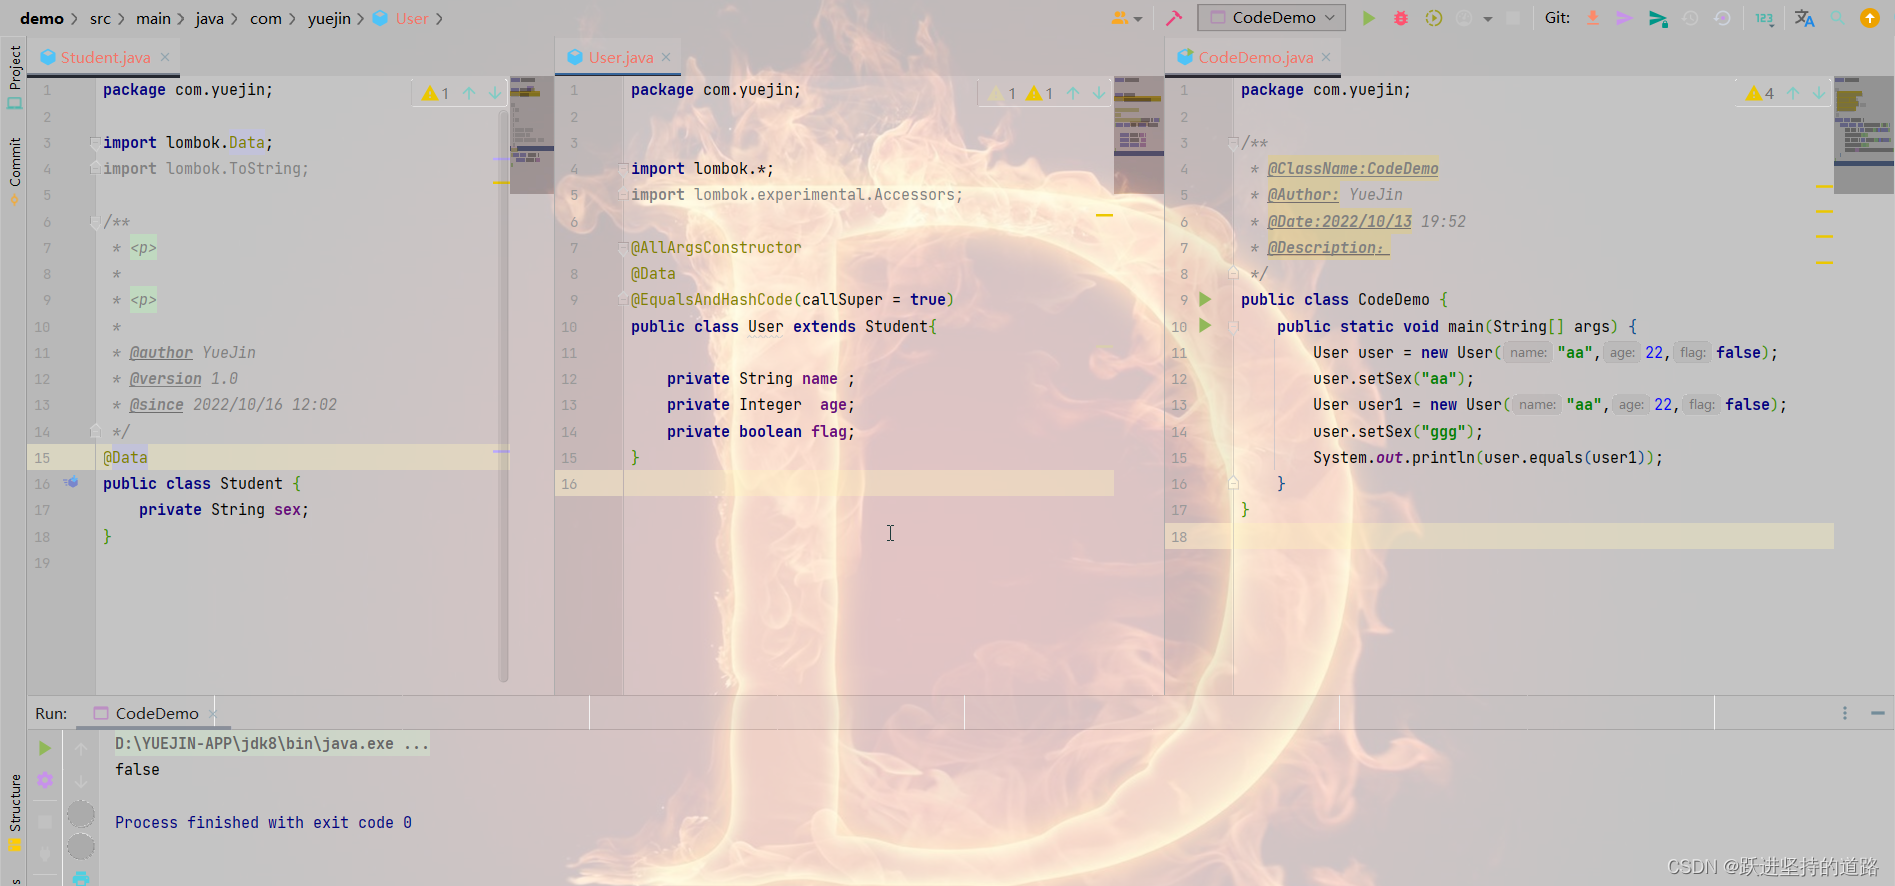Open Search Everywhere magnifier icon
Screen dimensions: 1895x886
pos(1837,18)
